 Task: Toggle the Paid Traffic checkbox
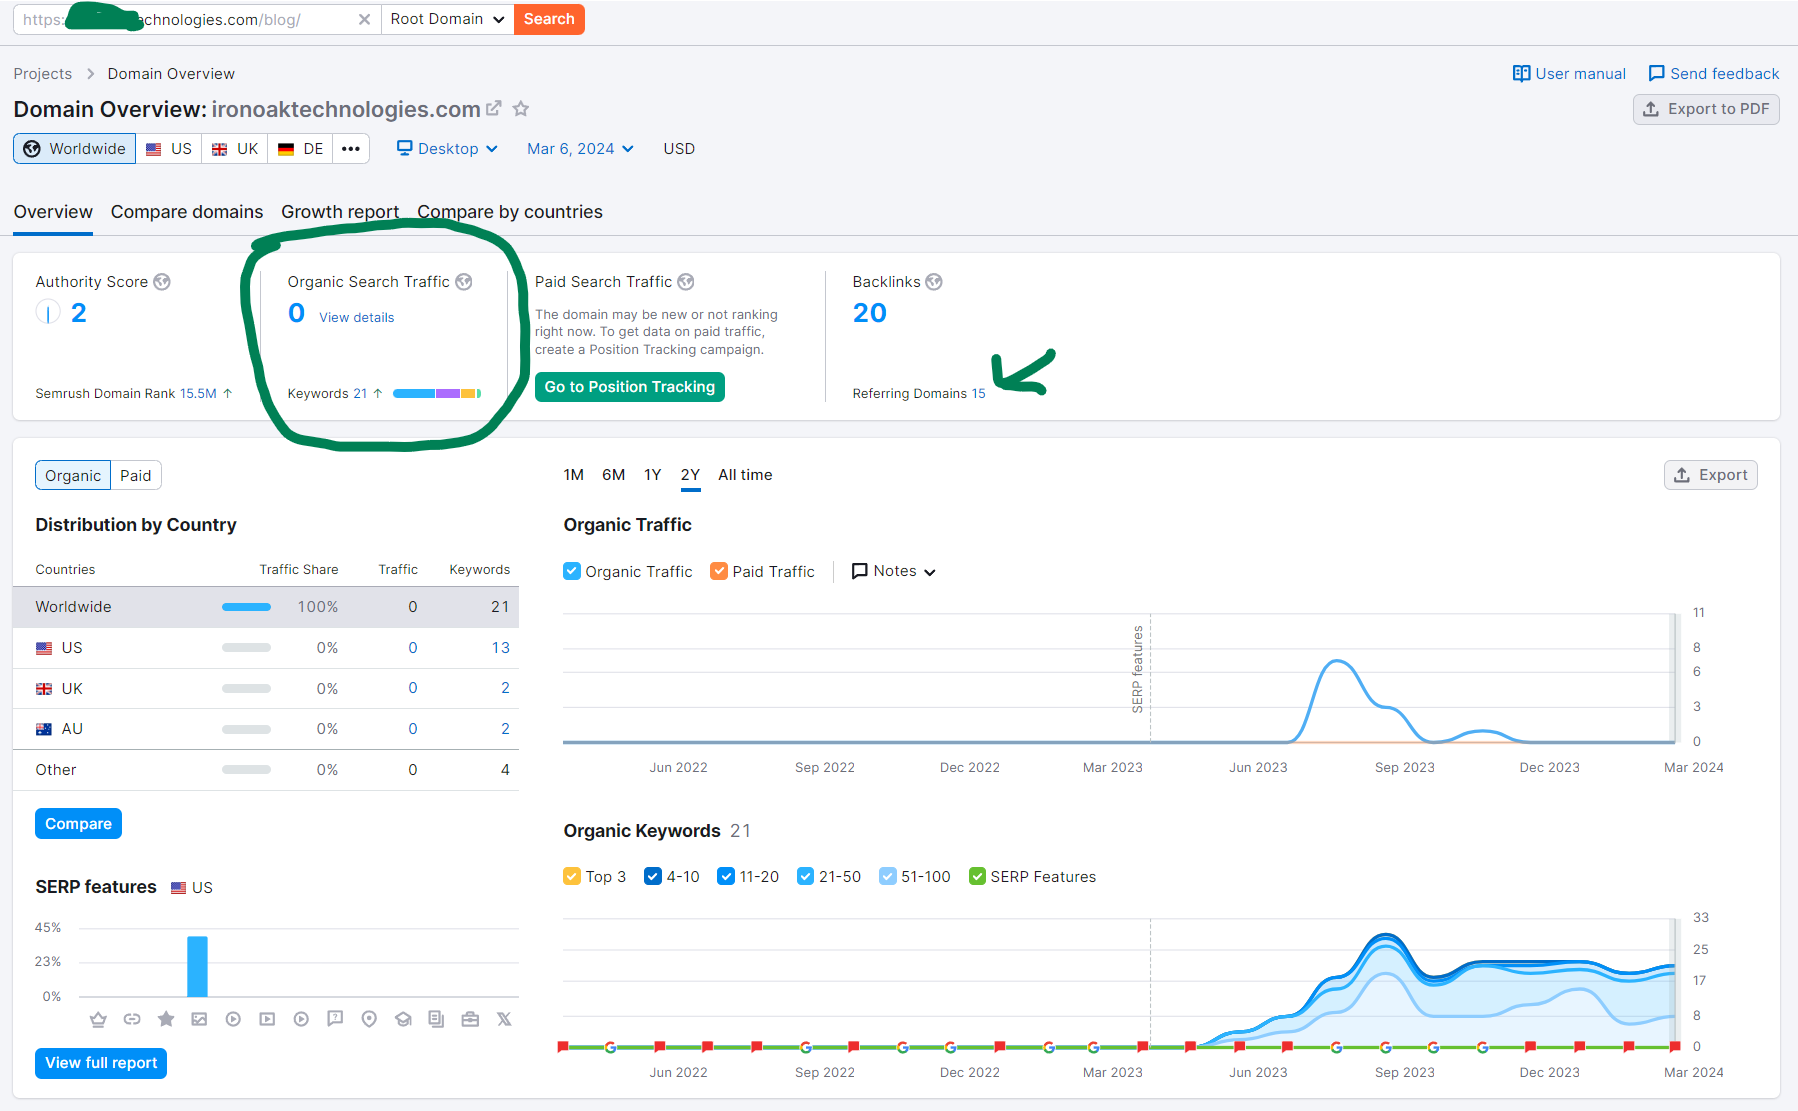point(719,571)
